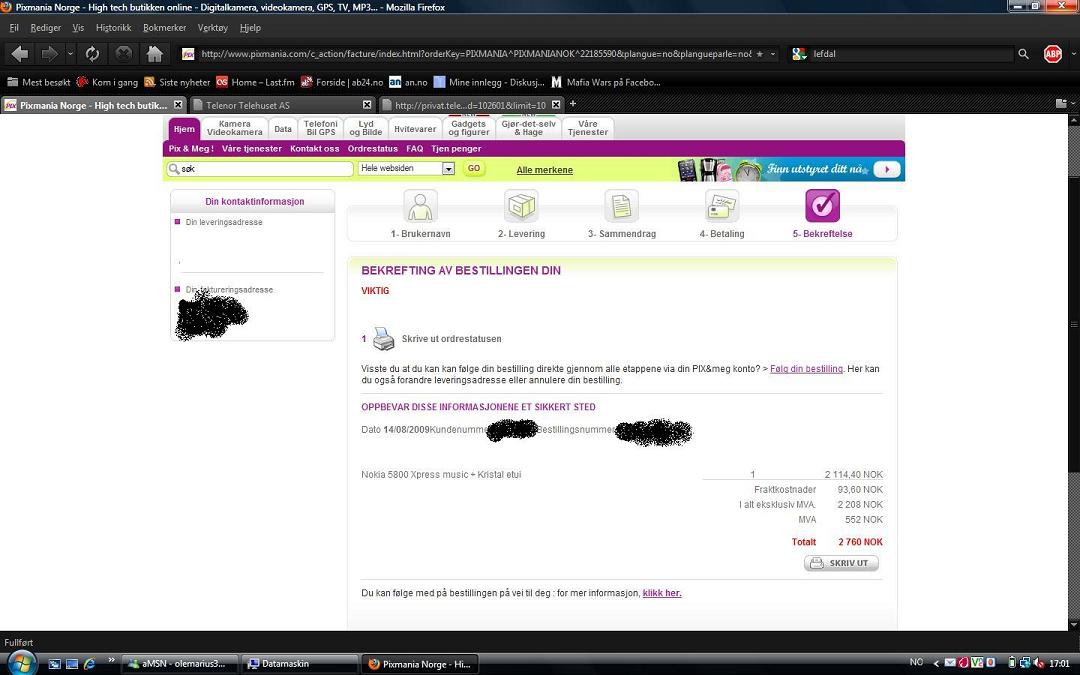Open the Rediger menu
The image size is (1080, 675).
45,28
